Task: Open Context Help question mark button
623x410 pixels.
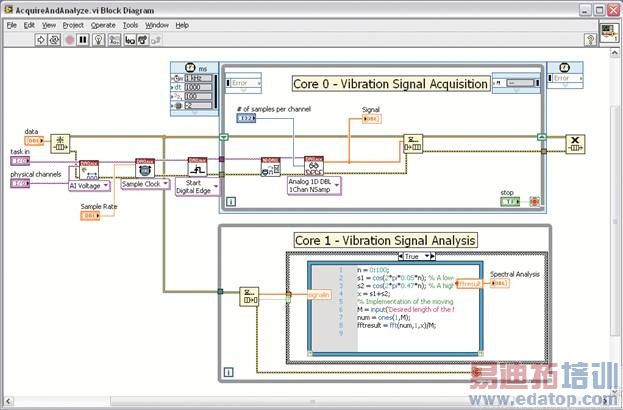Action: [x=590, y=40]
